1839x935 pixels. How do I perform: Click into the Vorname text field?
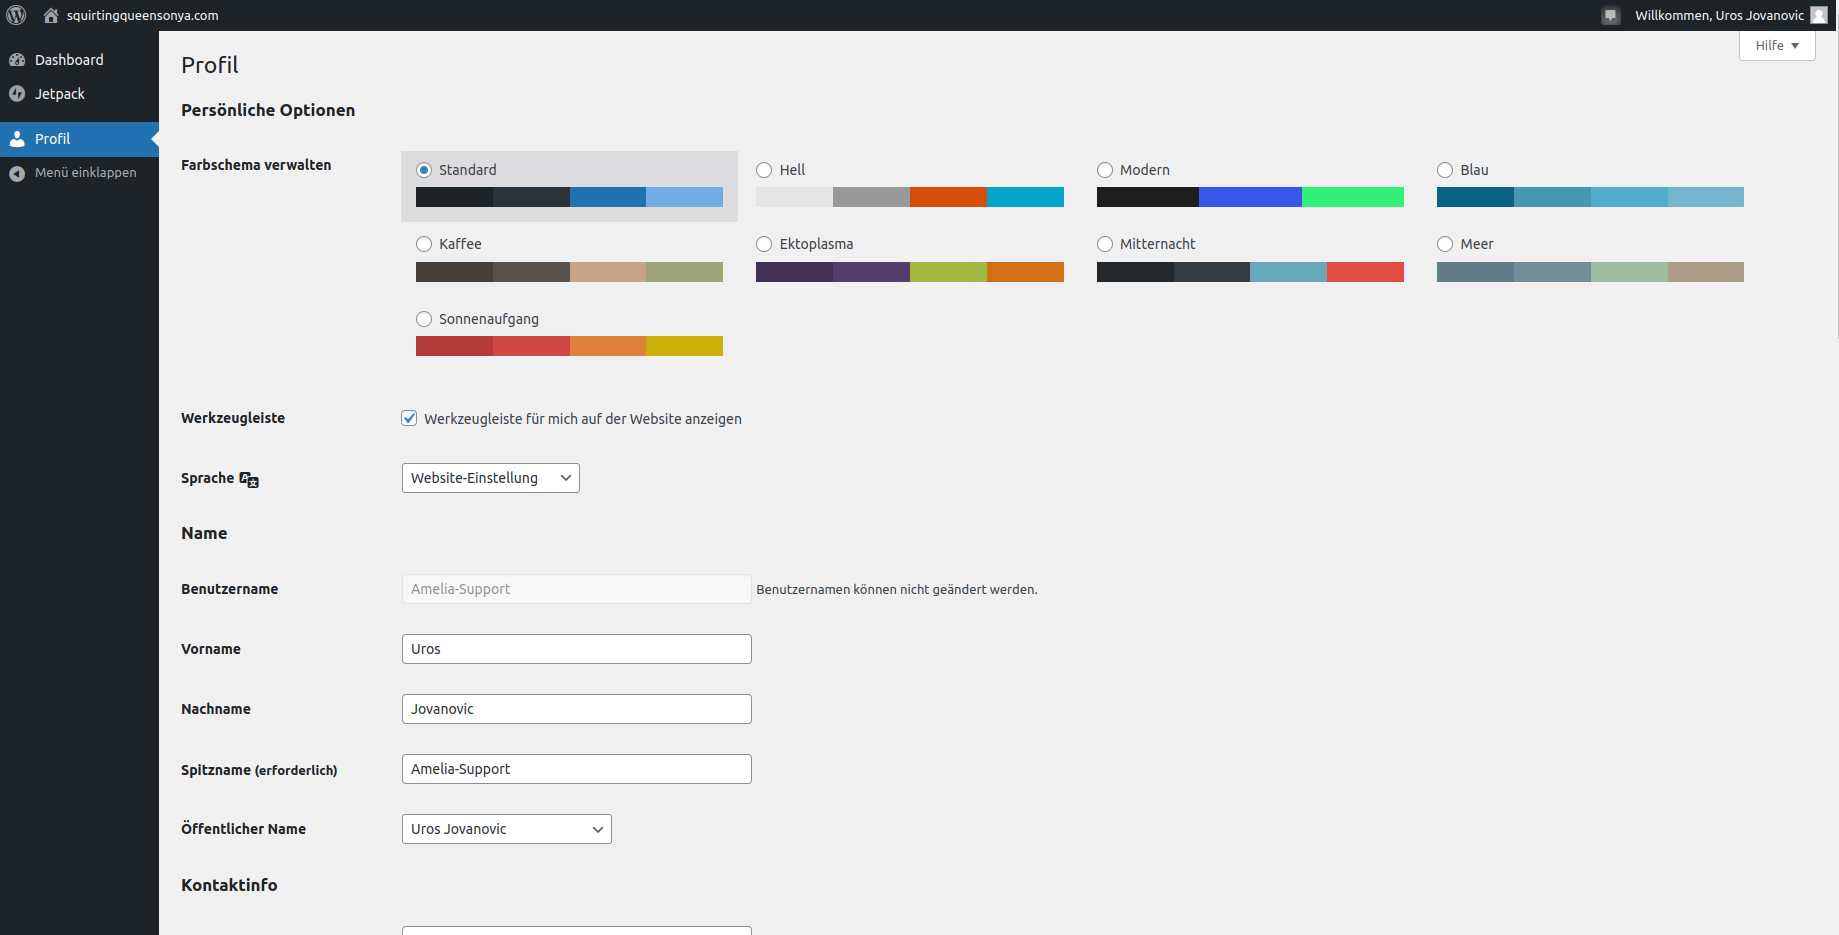coord(576,649)
